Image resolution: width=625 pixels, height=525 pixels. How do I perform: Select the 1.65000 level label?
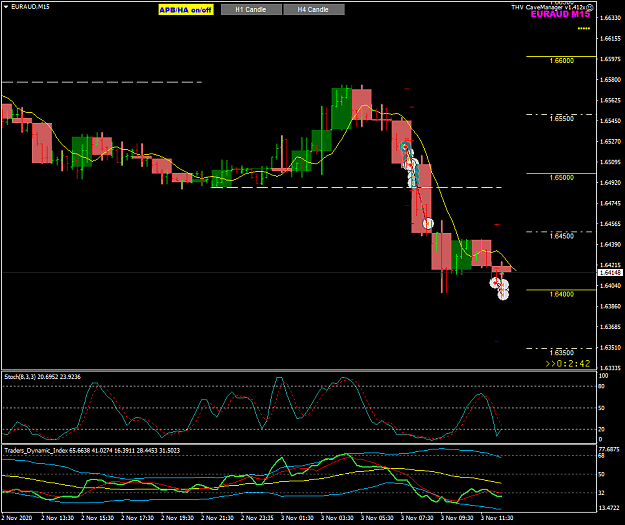(562, 177)
